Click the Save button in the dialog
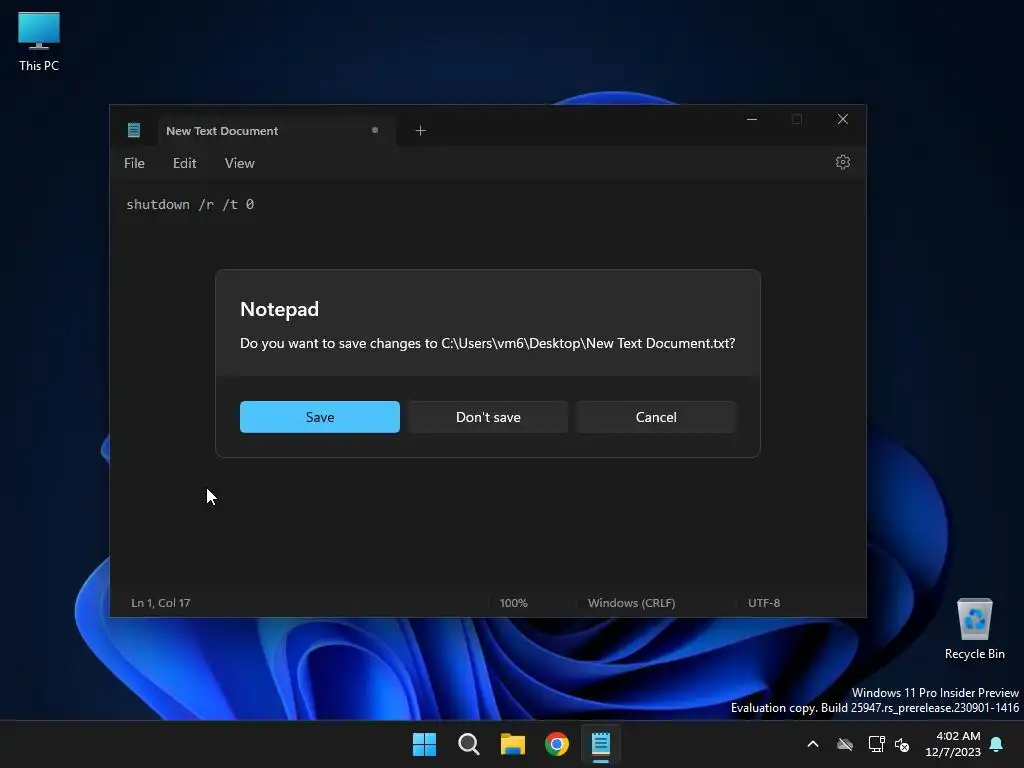The height and width of the screenshot is (768, 1024). tap(319, 417)
